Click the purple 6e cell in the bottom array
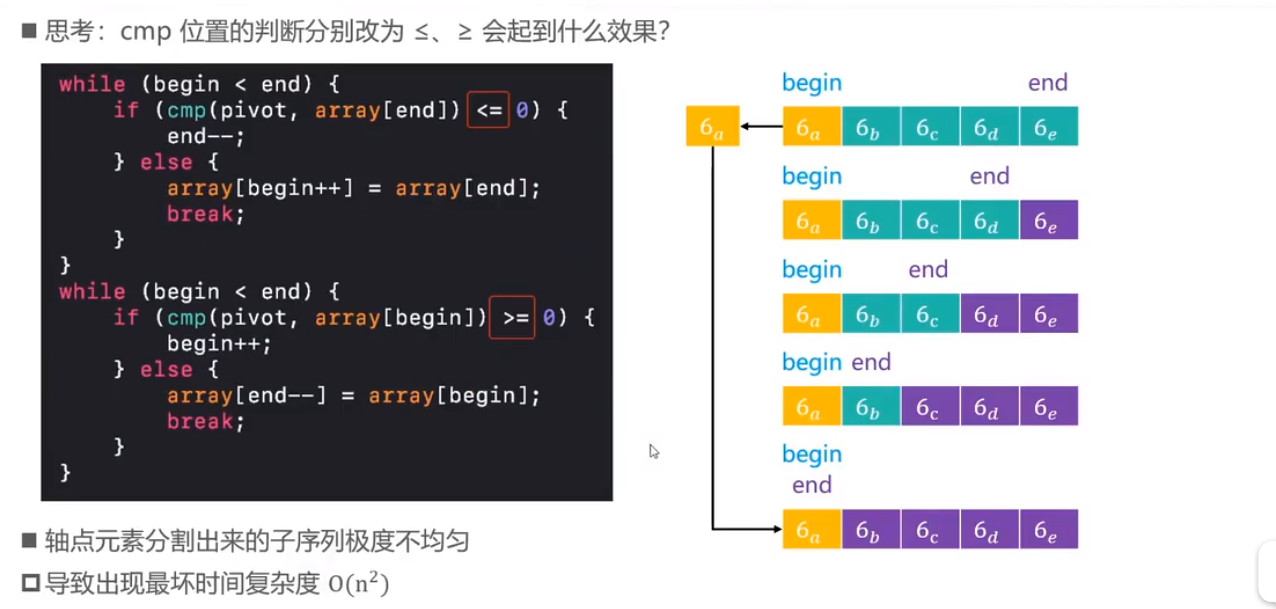Screen dimensions: 1276x609 tap(1048, 529)
